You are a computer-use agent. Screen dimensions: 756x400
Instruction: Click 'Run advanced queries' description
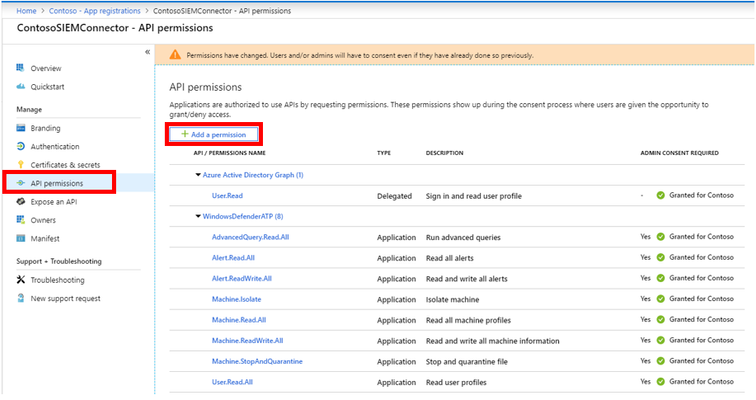tap(463, 237)
